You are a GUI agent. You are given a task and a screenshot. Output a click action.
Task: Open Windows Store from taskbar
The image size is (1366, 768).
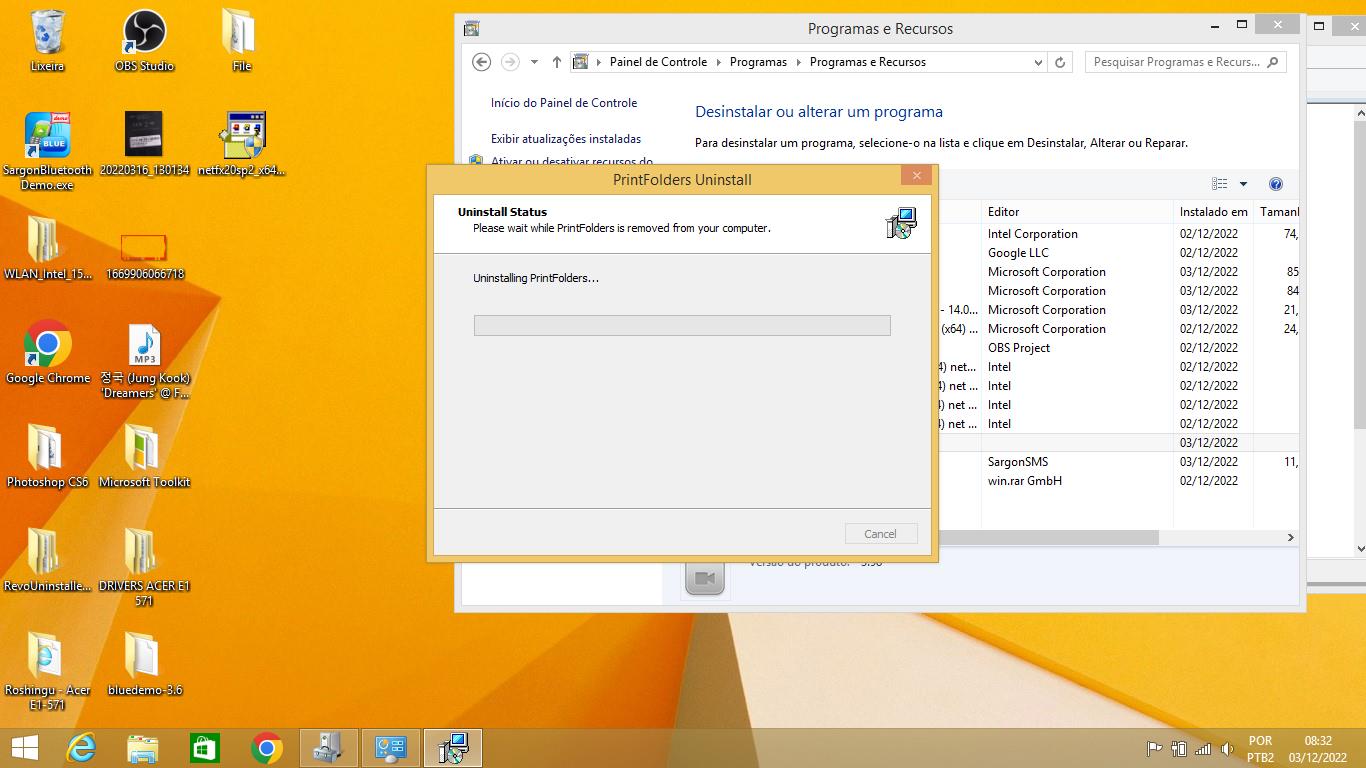click(x=205, y=748)
